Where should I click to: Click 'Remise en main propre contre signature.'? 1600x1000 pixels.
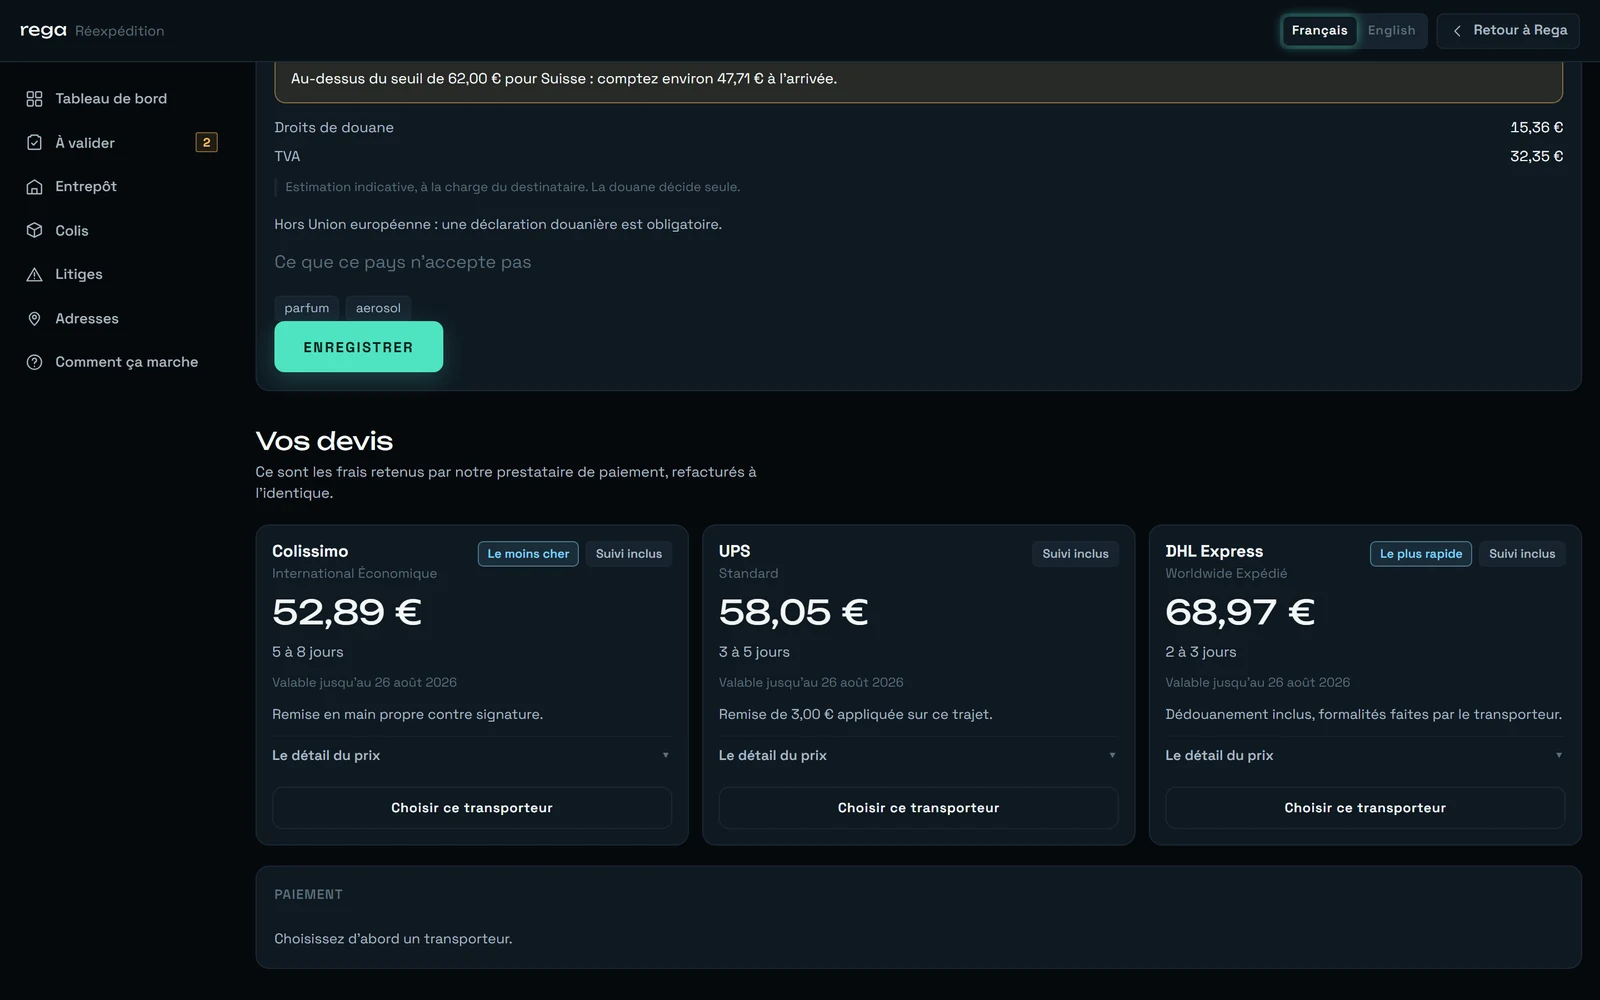pyautogui.click(x=408, y=715)
